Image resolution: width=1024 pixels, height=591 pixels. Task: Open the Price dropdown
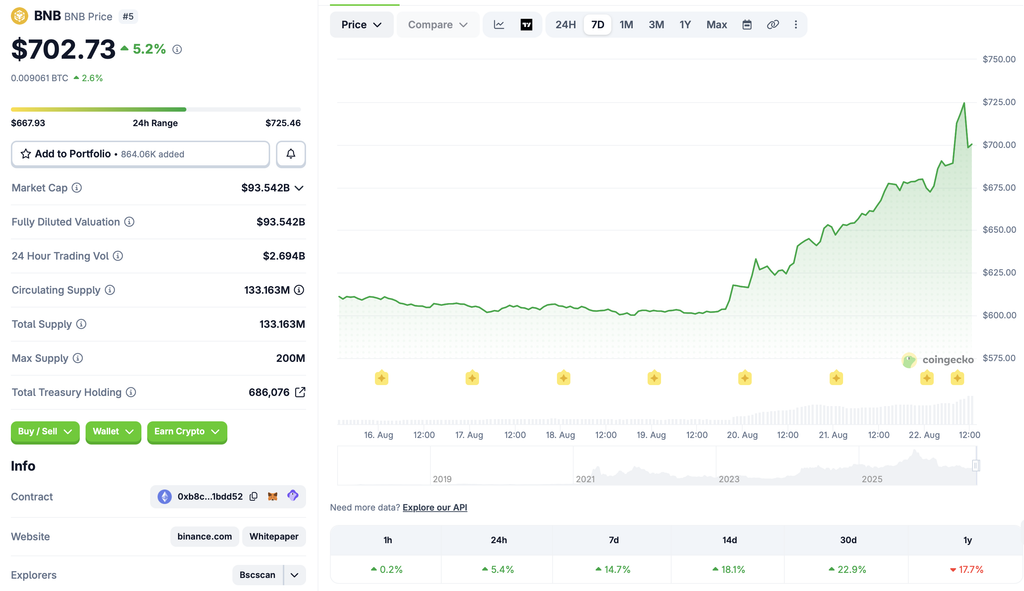tap(361, 25)
